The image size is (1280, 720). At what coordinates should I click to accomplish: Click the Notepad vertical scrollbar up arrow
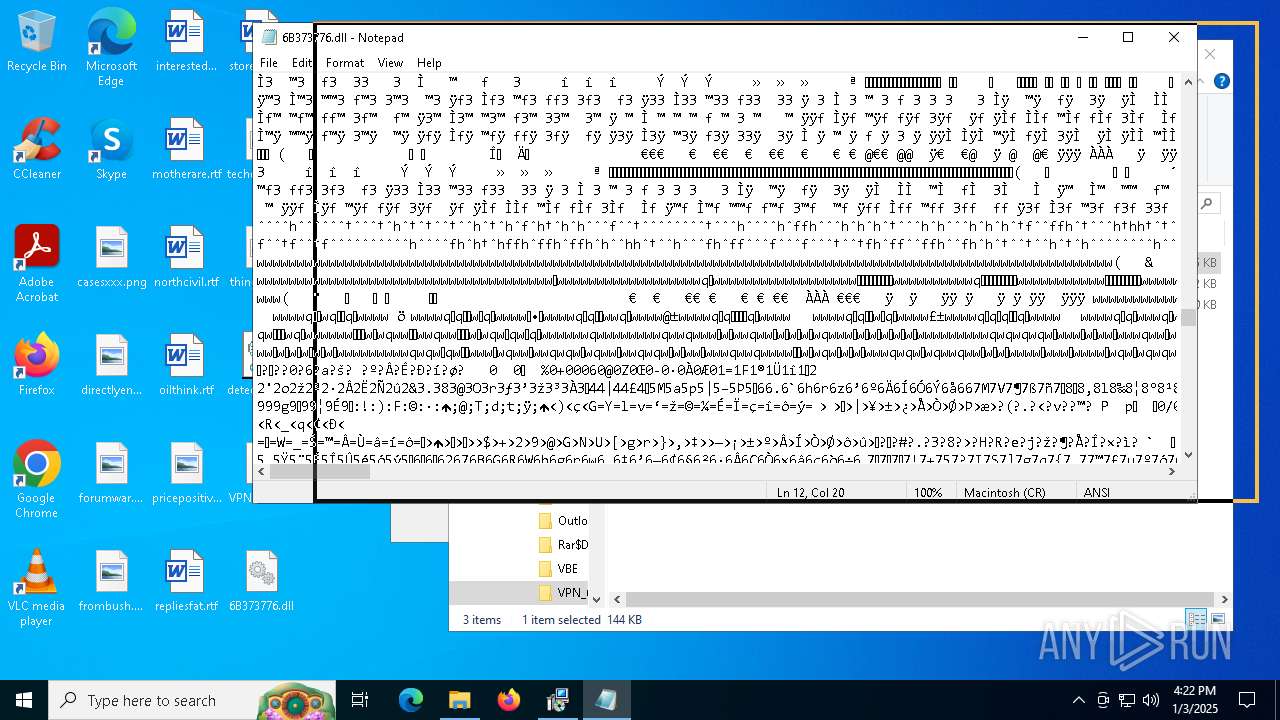[1188, 82]
